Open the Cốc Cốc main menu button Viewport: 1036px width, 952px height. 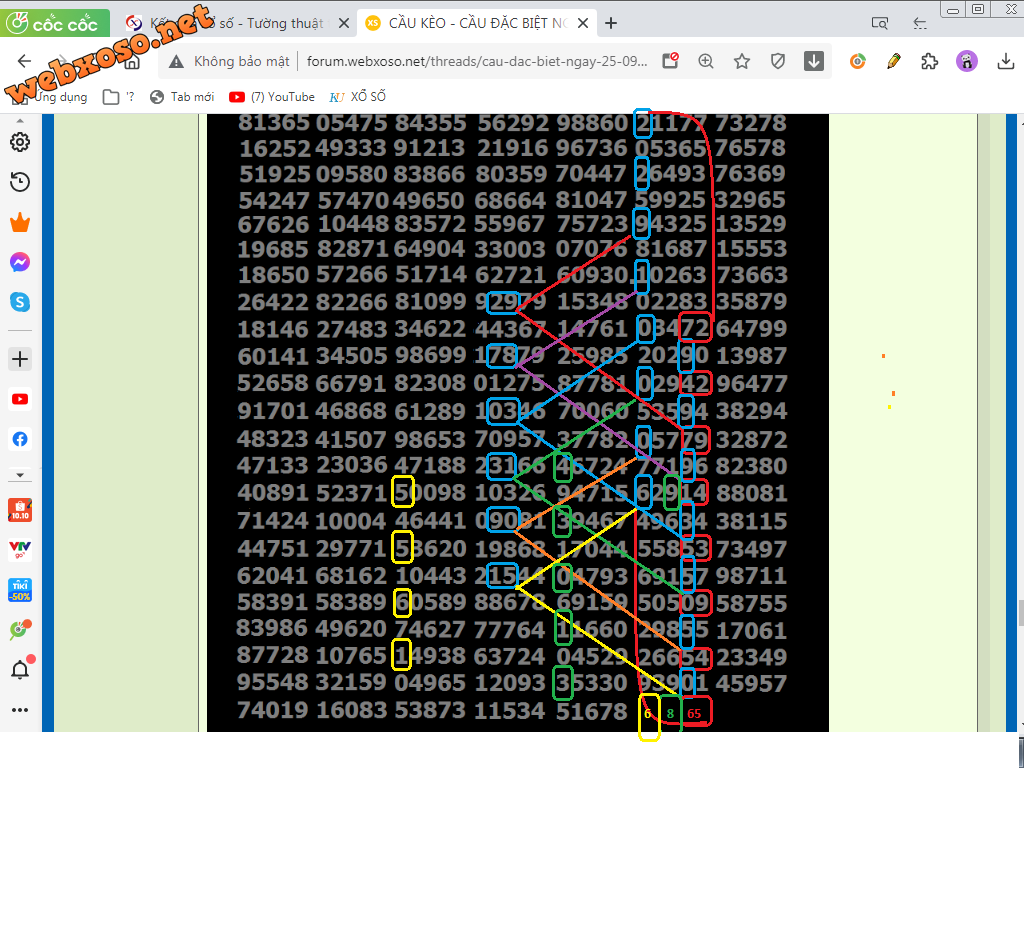(x=55, y=23)
